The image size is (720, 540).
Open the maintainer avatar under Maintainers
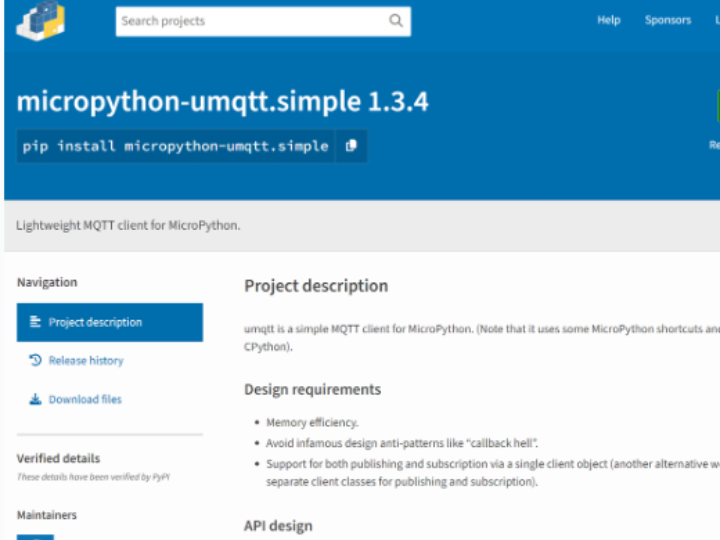point(35,537)
